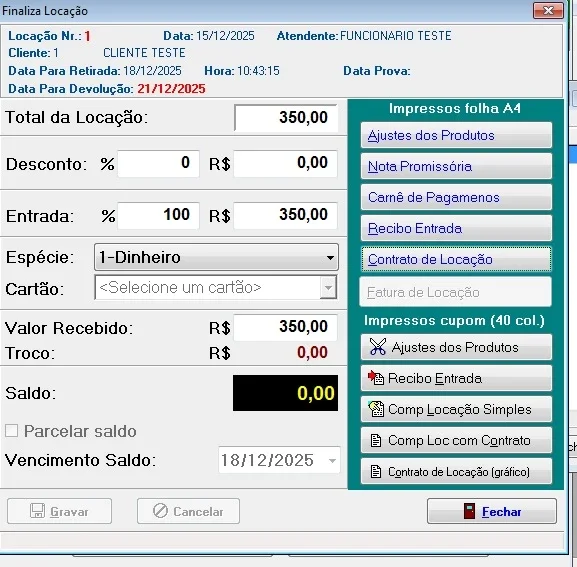
Task: Expand the Cartão selection dropdown arrow
Action: coord(328,287)
